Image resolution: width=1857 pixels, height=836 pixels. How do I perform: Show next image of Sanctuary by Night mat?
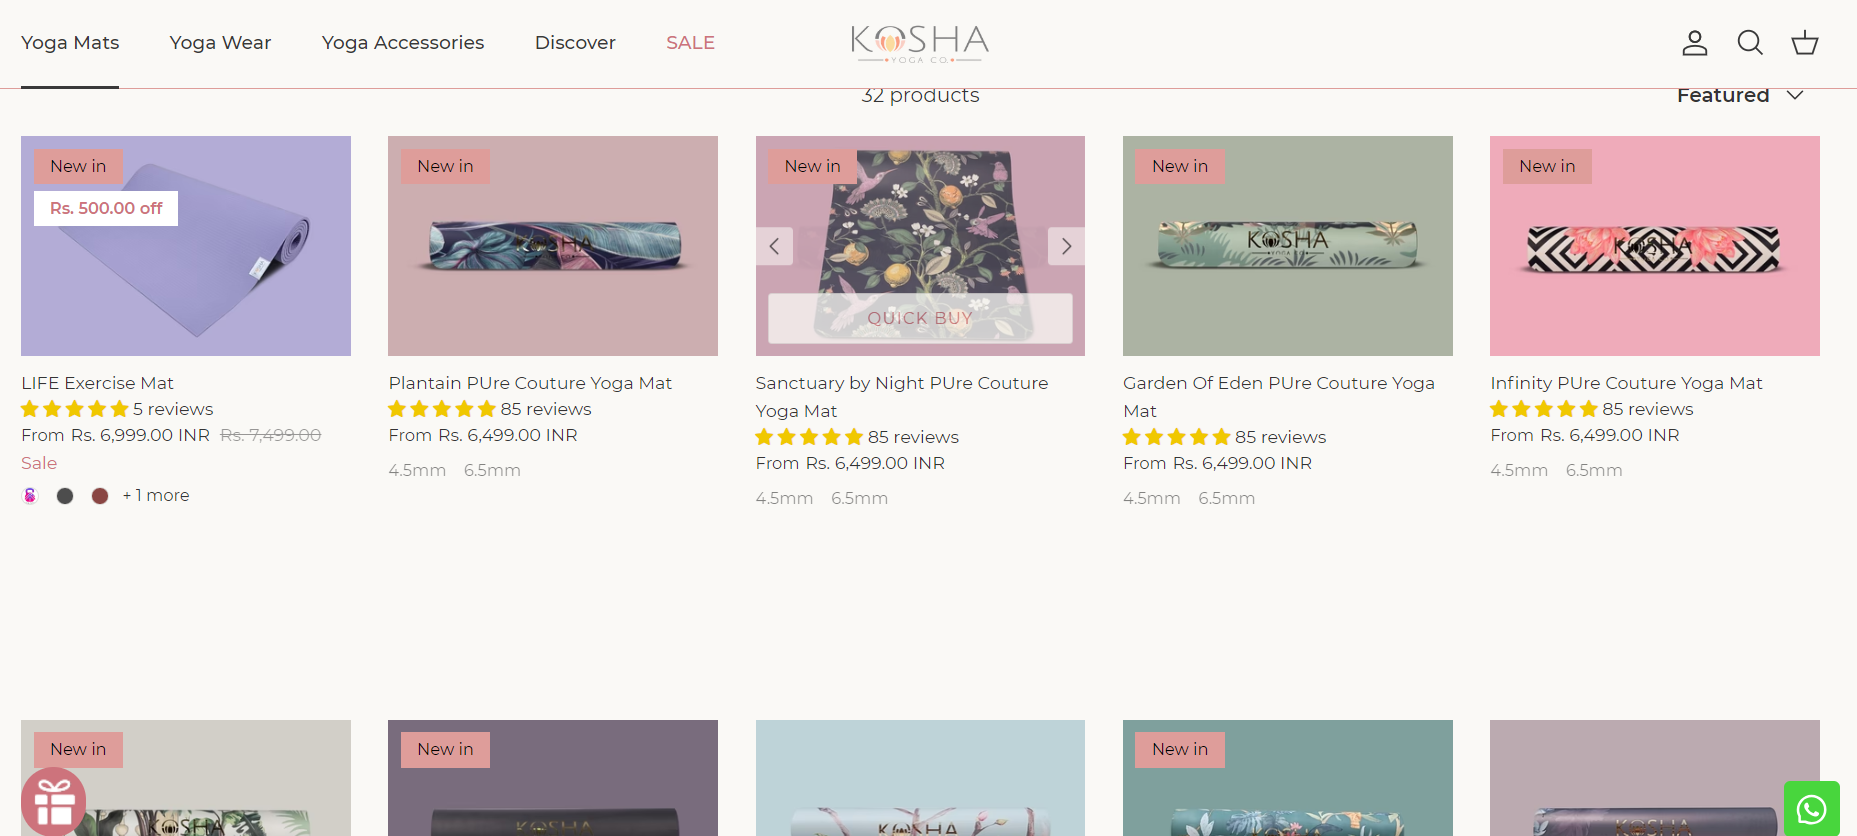[1066, 246]
